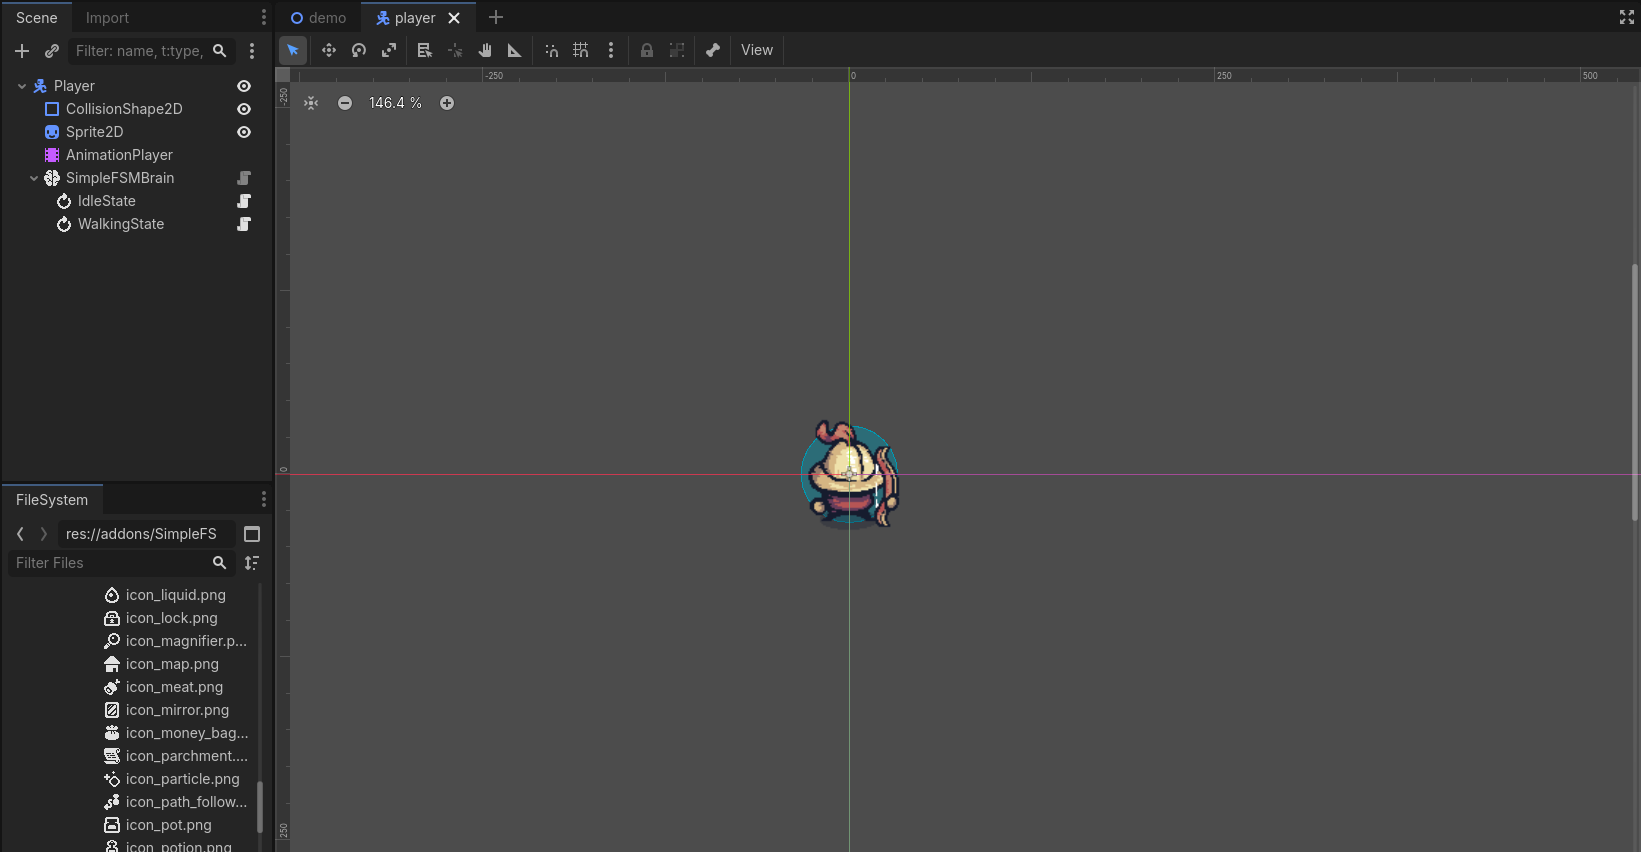Open script attached to SimpleFSMBrain
Screen dimensions: 1641x852
(244, 178)
